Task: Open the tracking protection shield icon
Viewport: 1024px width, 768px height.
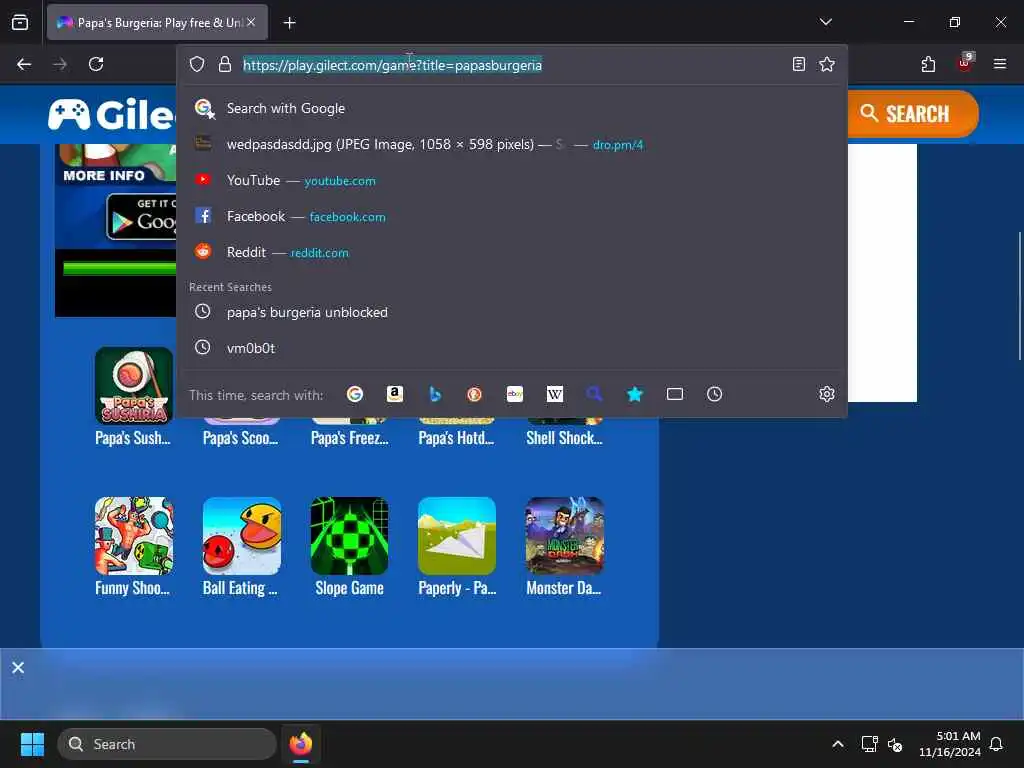Action: click(x=197, y=64)
